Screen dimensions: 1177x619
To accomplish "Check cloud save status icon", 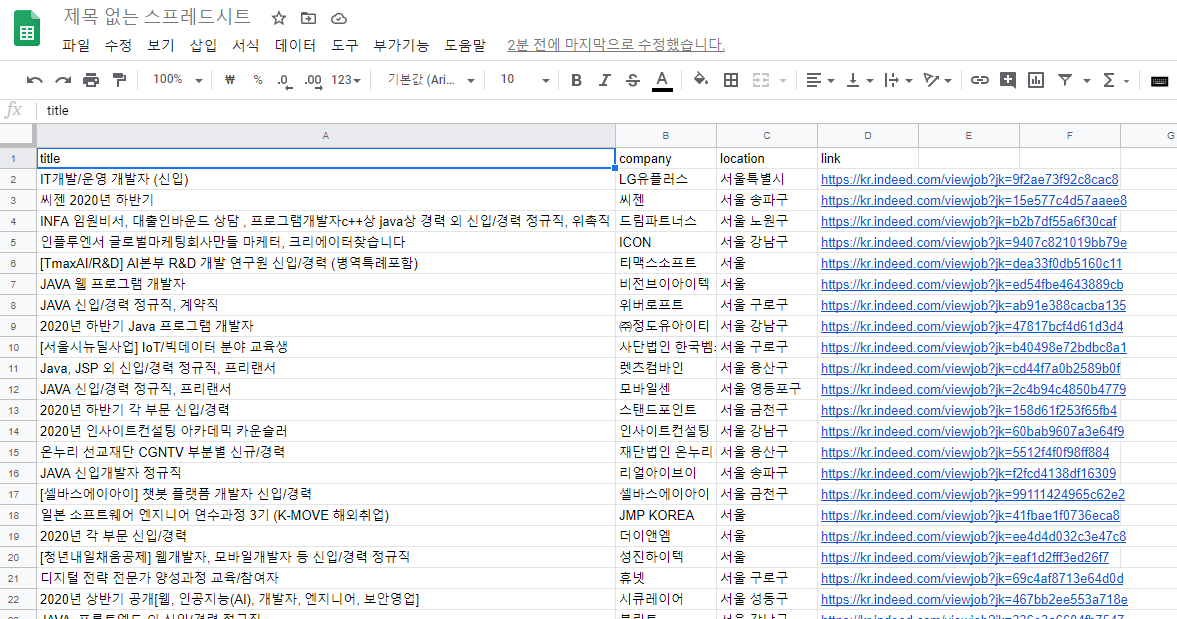I will 339,18.
